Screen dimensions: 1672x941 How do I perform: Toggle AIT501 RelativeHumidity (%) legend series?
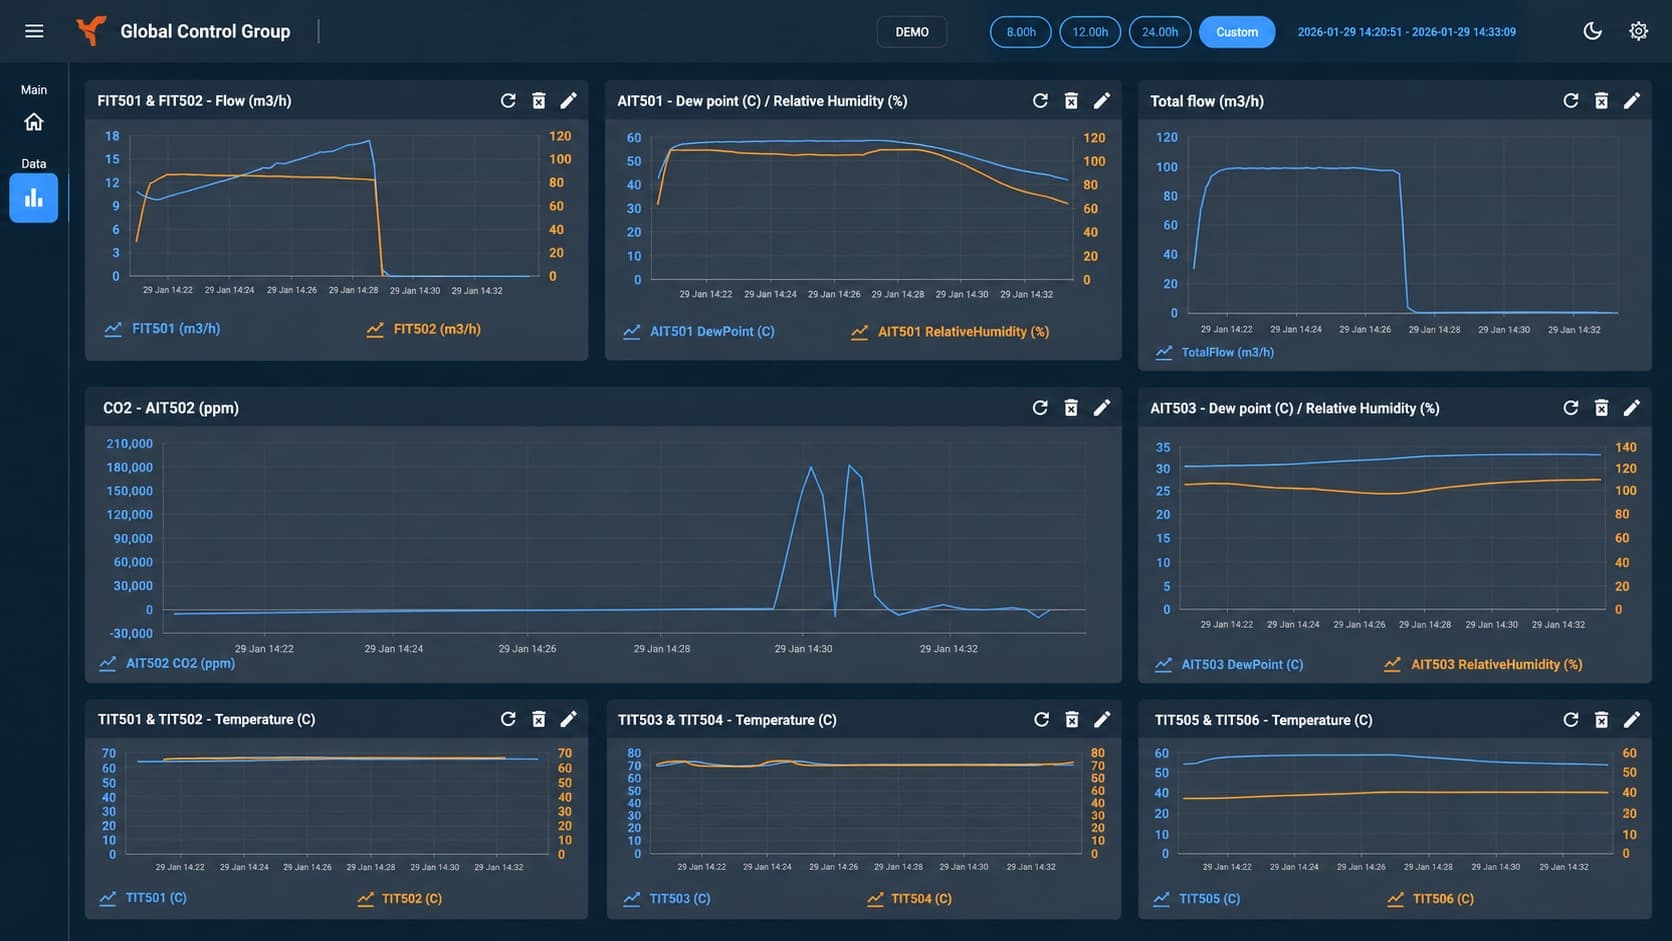pos(950,331)
